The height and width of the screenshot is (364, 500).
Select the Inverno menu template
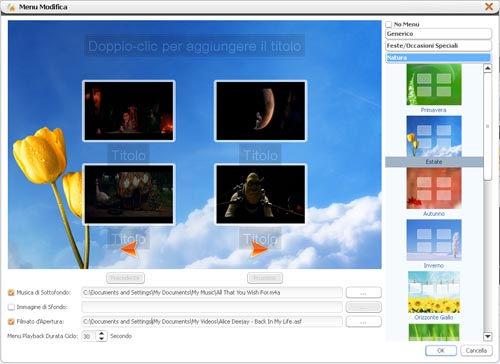click(434, 240)
